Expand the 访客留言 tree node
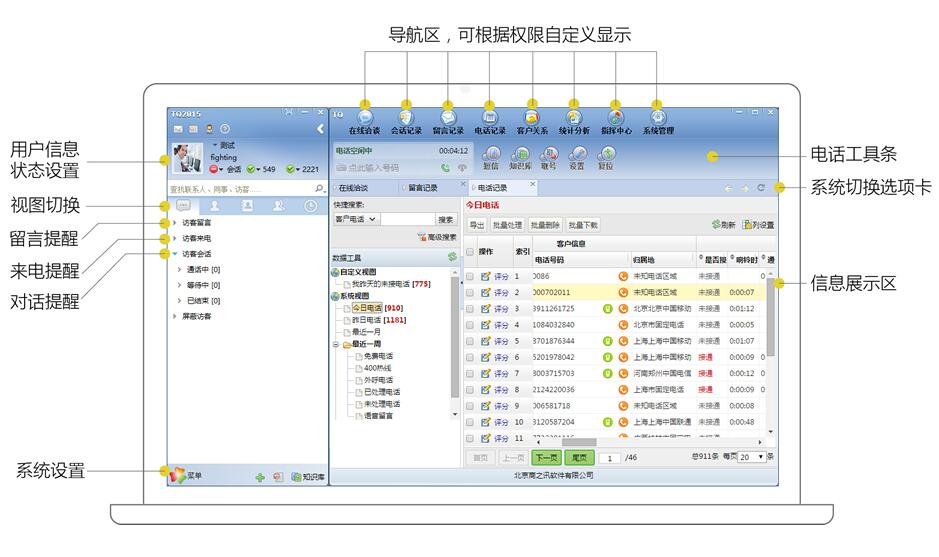The width and height of the screenshot is (939, 557). 175,222
